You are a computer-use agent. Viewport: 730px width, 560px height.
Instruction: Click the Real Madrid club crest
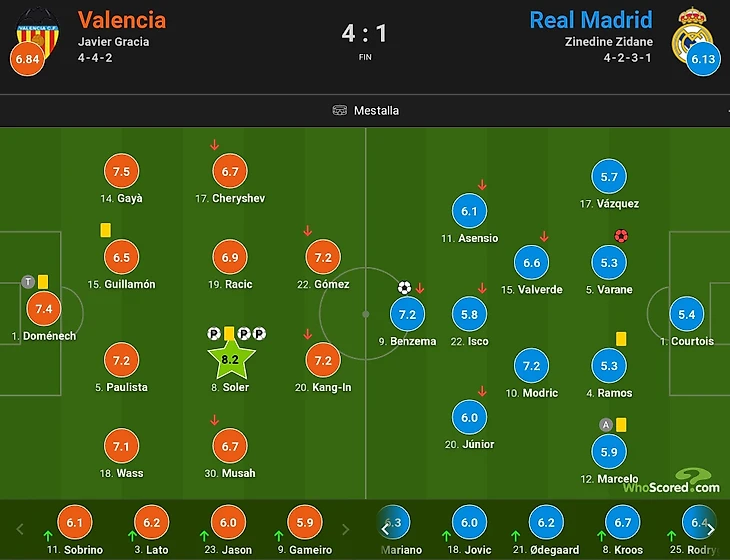pos(693,34)
